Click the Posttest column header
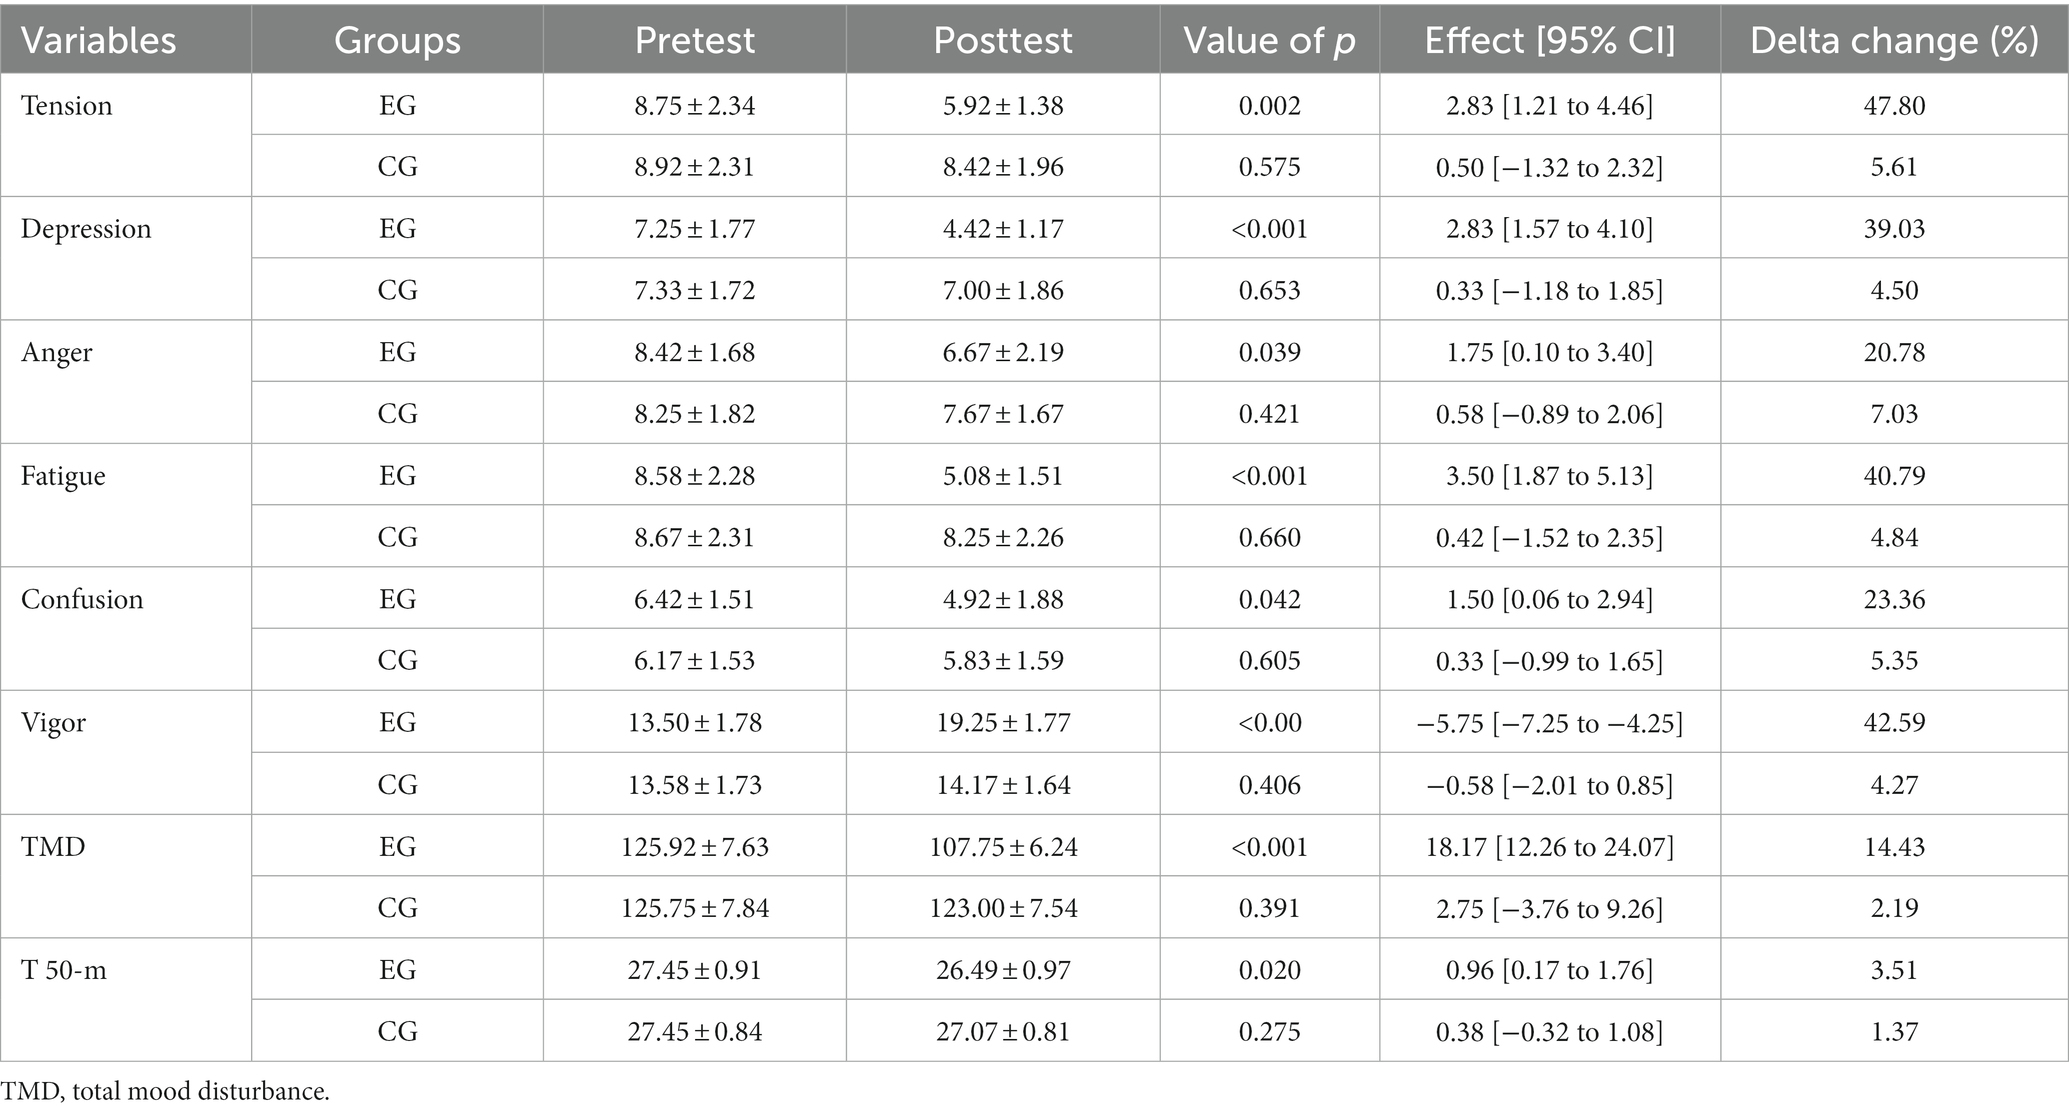The image size is (2069, 1113). (x=1003, y=40)
